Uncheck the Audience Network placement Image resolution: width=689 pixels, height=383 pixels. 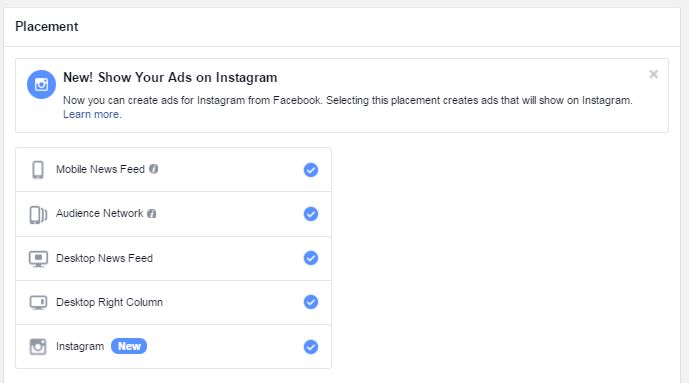[311, 214]
